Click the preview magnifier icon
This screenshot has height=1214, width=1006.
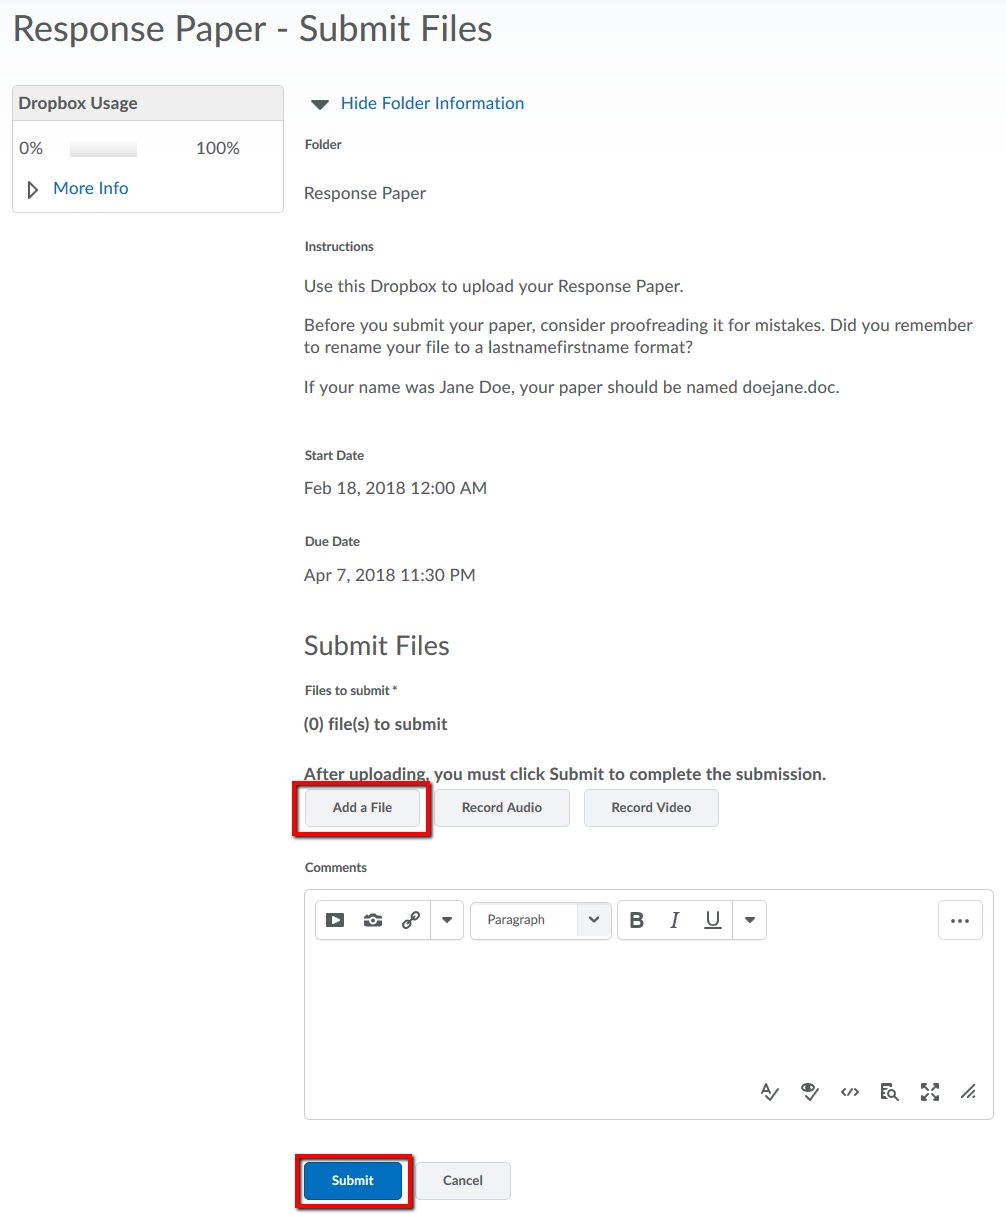[x=889, y=1092]
